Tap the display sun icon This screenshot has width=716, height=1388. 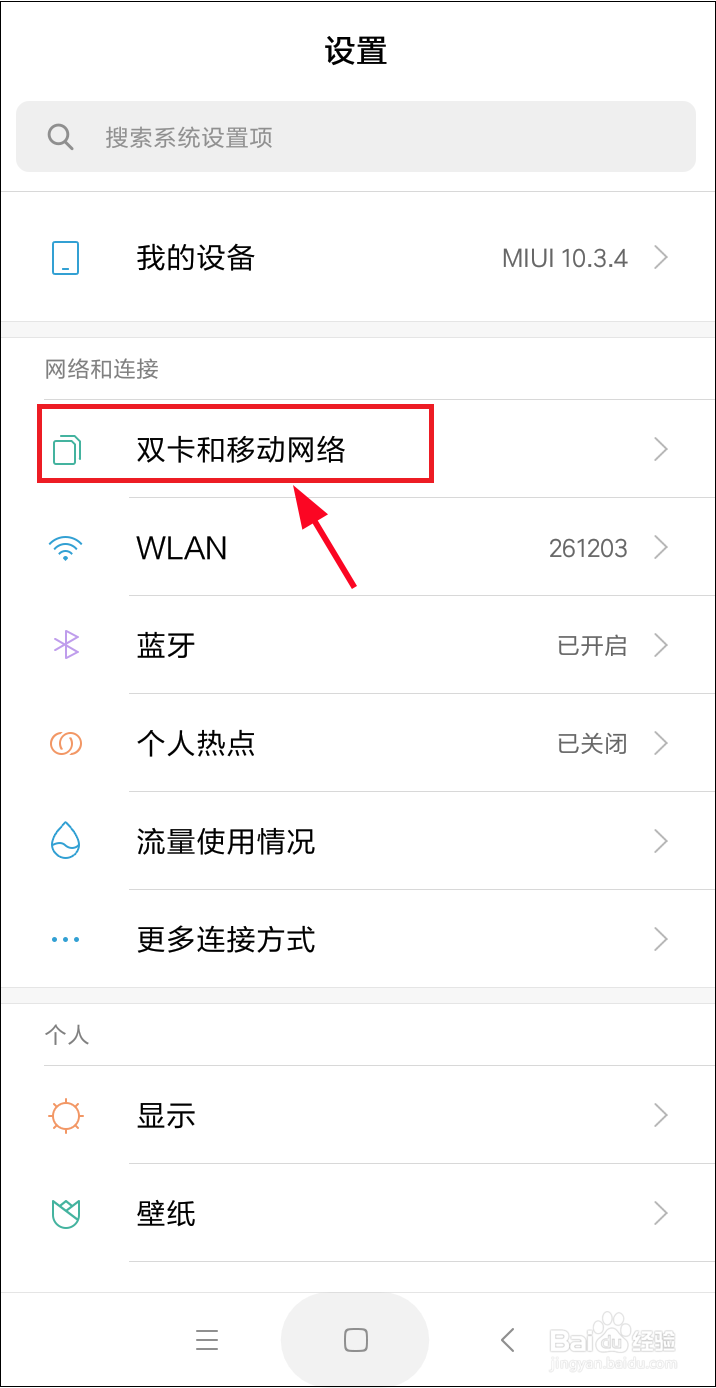(x=66, y=1115)
